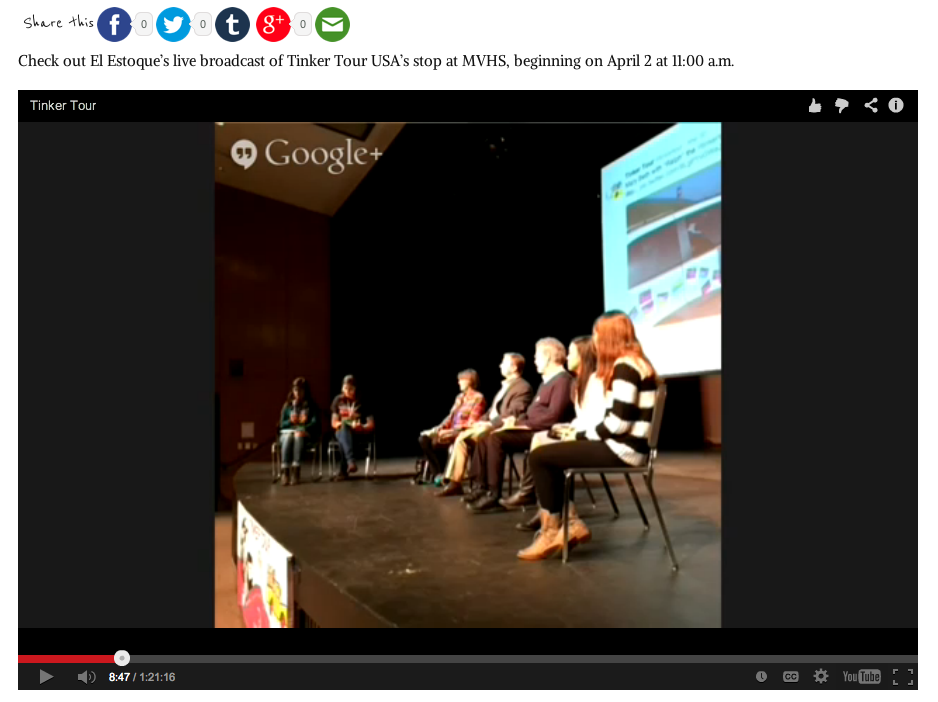
Task: Open the video on YouTube via logo
Action: (x=860, y=677)
